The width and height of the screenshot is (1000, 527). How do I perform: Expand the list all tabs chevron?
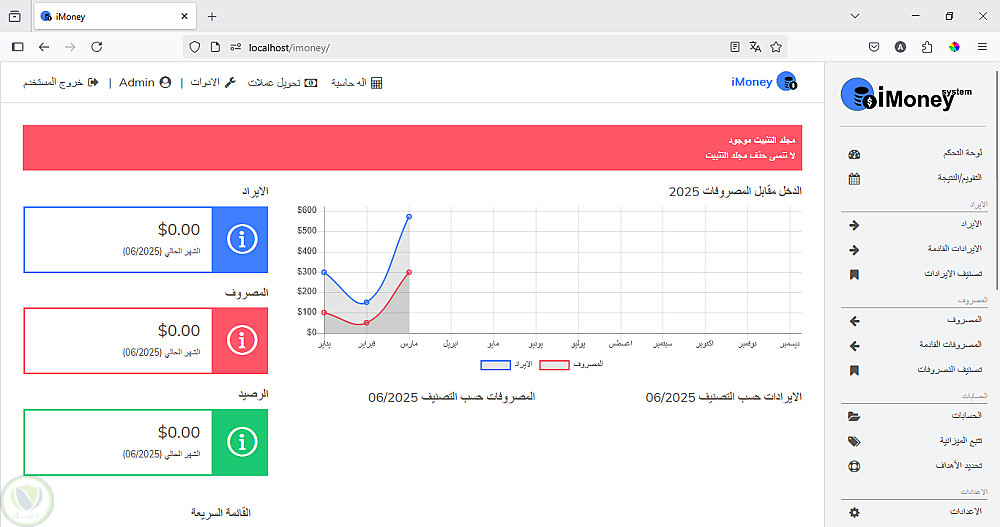[855, 16]
